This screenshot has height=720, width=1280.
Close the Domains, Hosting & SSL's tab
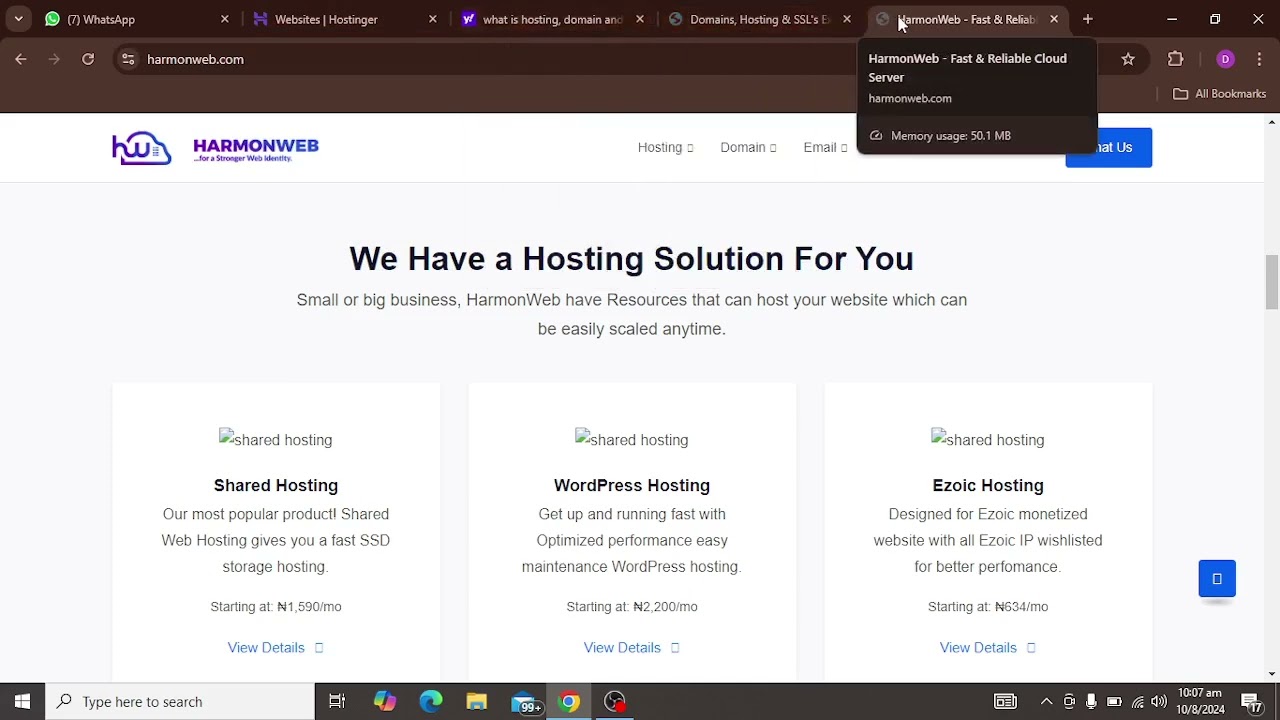point(847,19)
